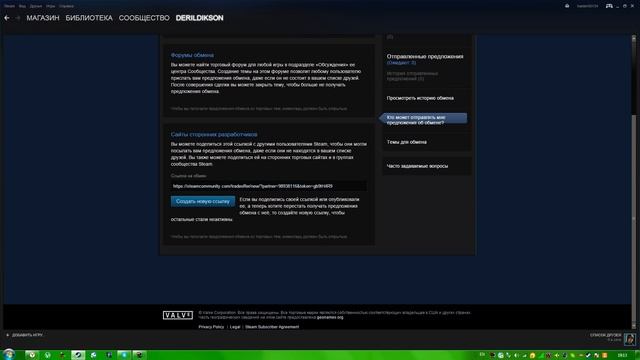Click the system tray clock

[622, 356]
